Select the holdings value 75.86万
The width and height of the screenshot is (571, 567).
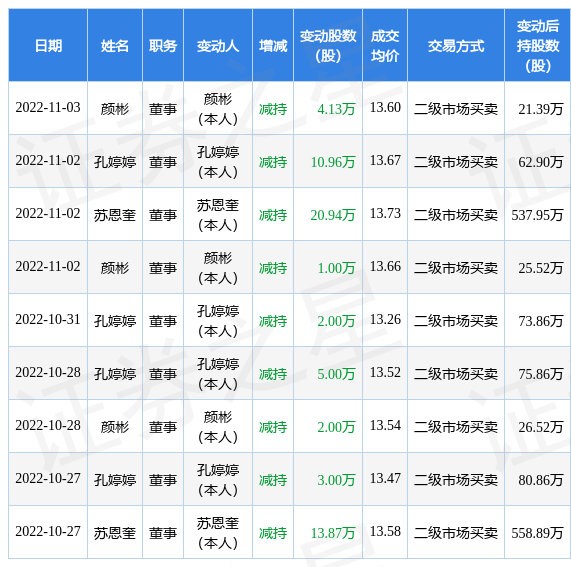(541, 374)
